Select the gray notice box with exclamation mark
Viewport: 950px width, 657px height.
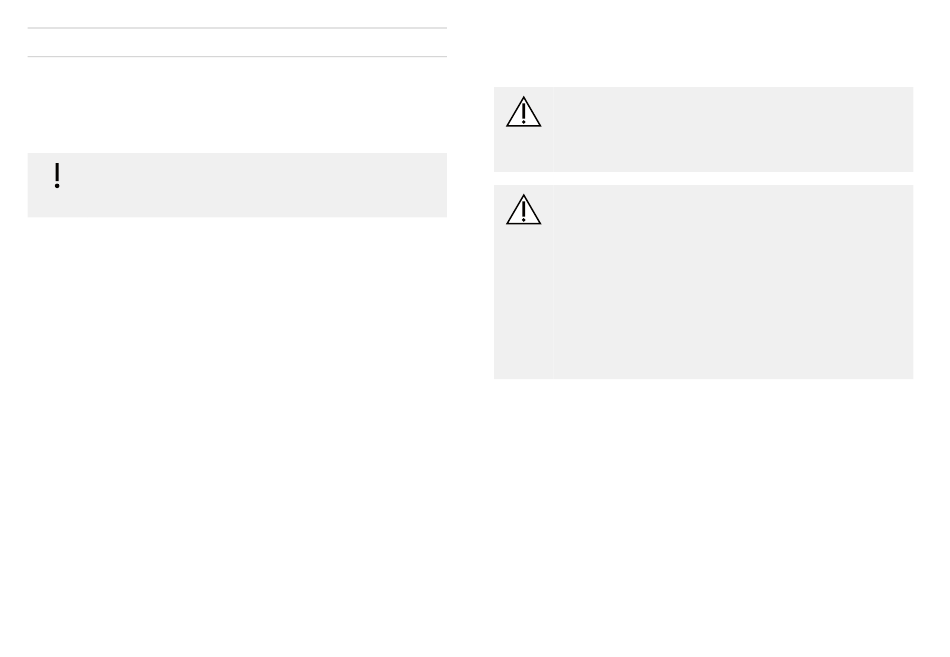coord(238,185)
